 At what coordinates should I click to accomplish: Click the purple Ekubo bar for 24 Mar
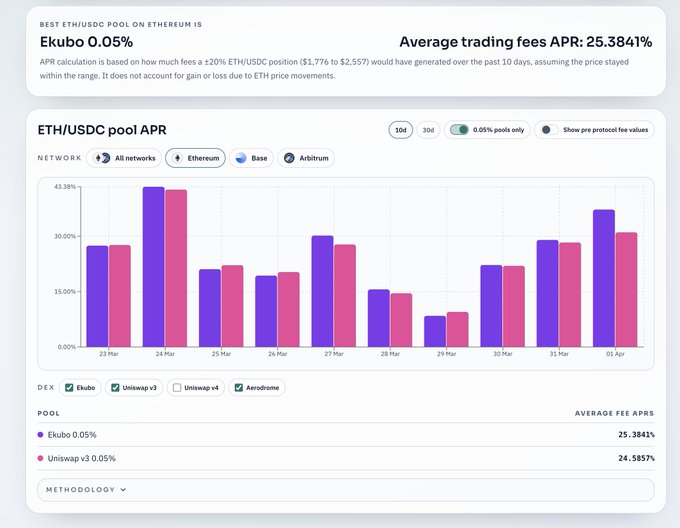pos(154,267)
